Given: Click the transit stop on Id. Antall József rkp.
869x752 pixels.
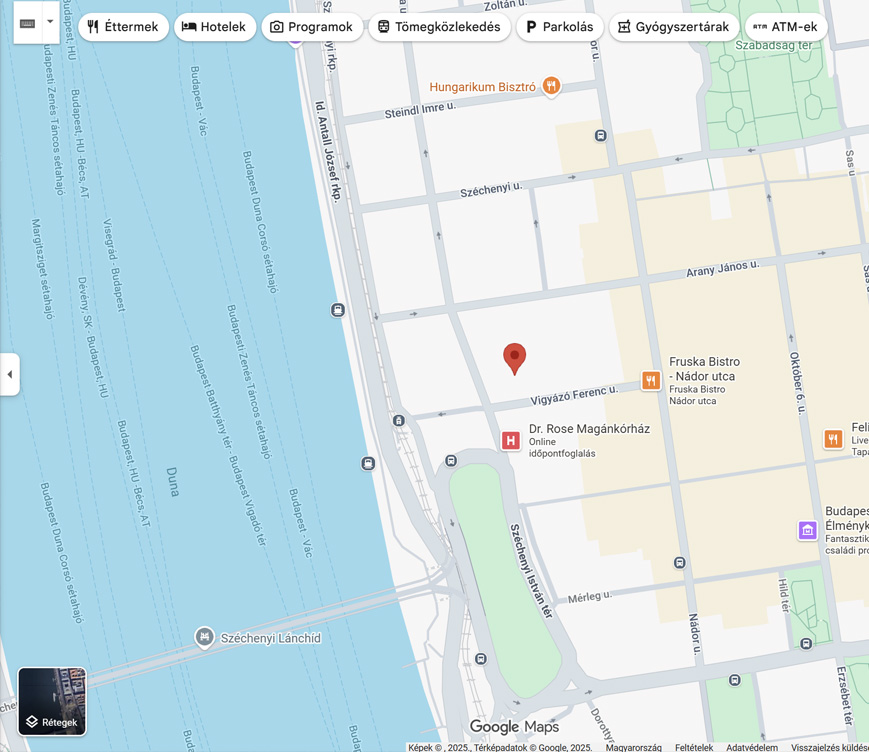Looking at the screenshot, I should [338, 310].
